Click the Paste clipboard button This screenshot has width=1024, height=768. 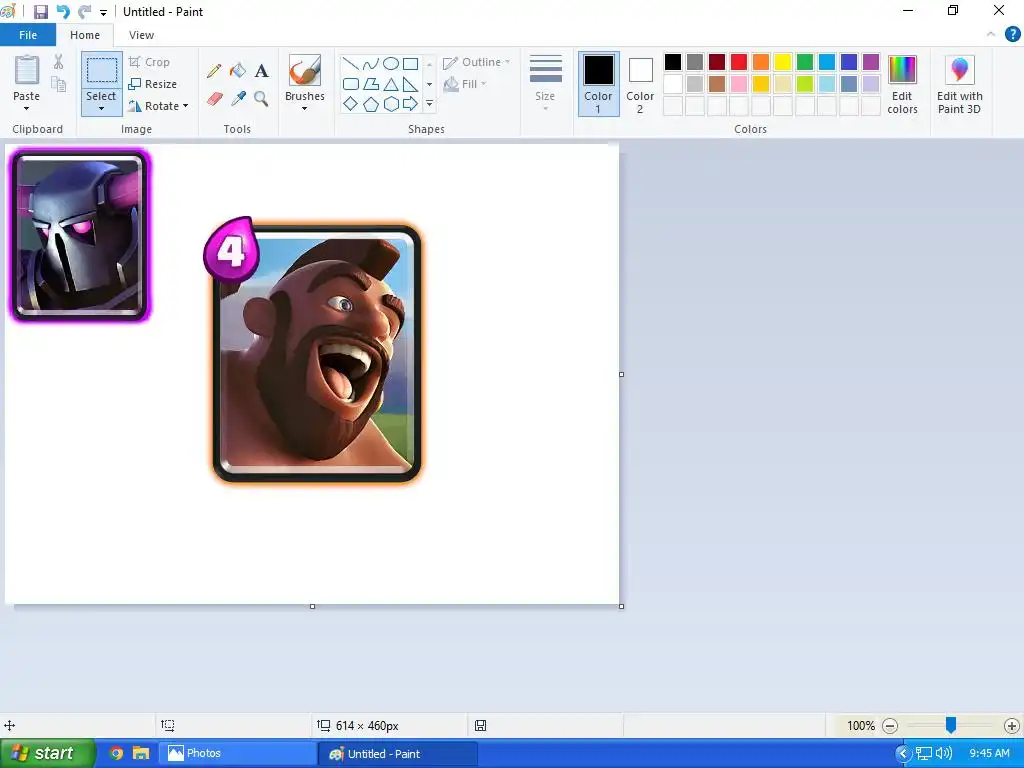point(27,71)
